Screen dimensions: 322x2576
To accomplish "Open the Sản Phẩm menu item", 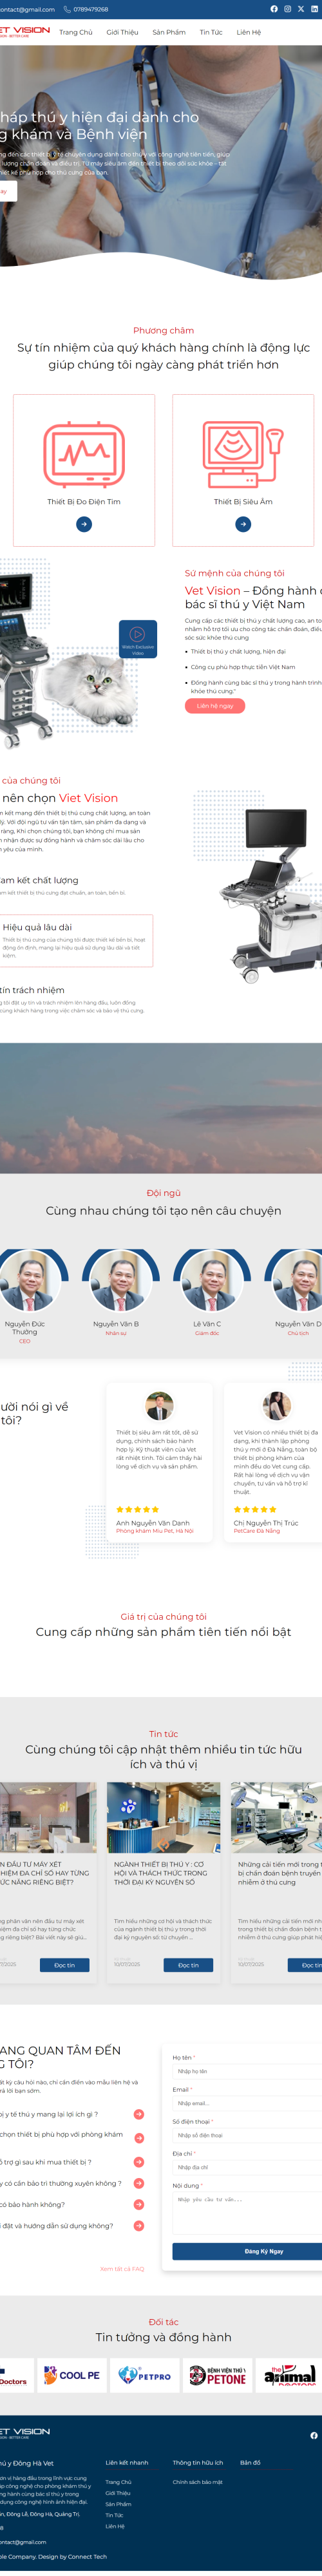I will click(169, 32).
